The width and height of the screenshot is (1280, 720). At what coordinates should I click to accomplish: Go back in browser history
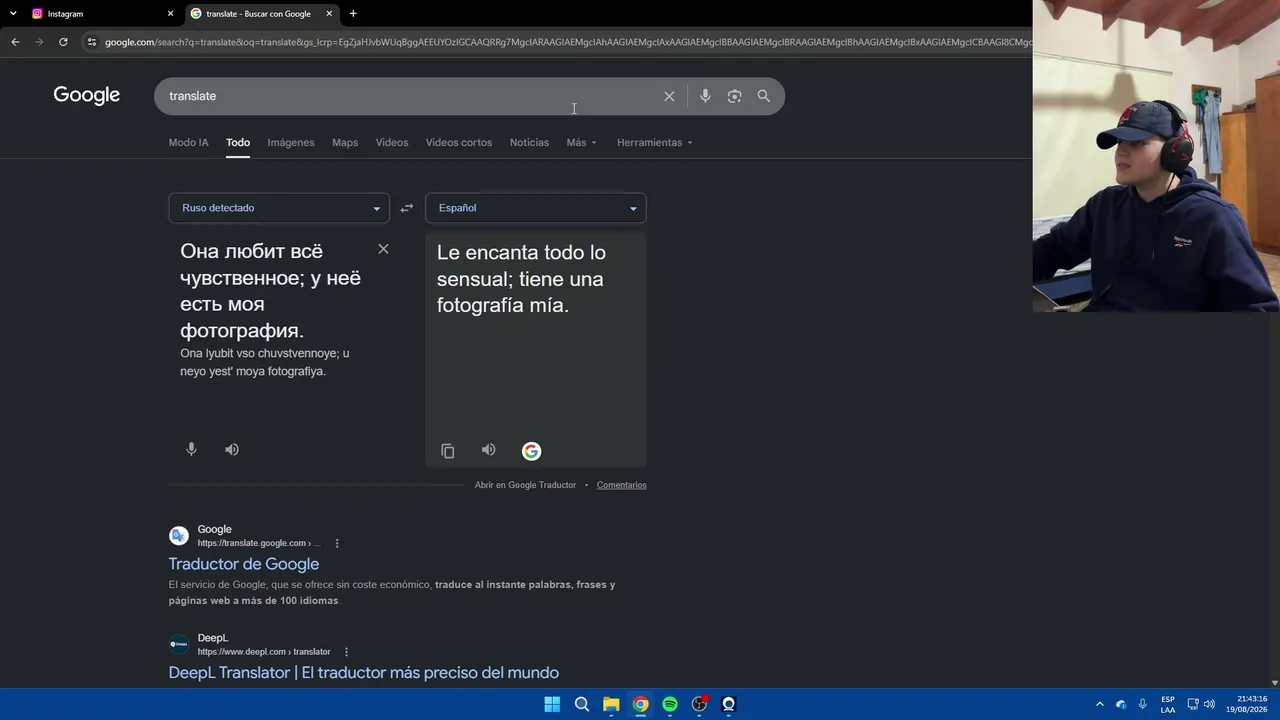15,42
